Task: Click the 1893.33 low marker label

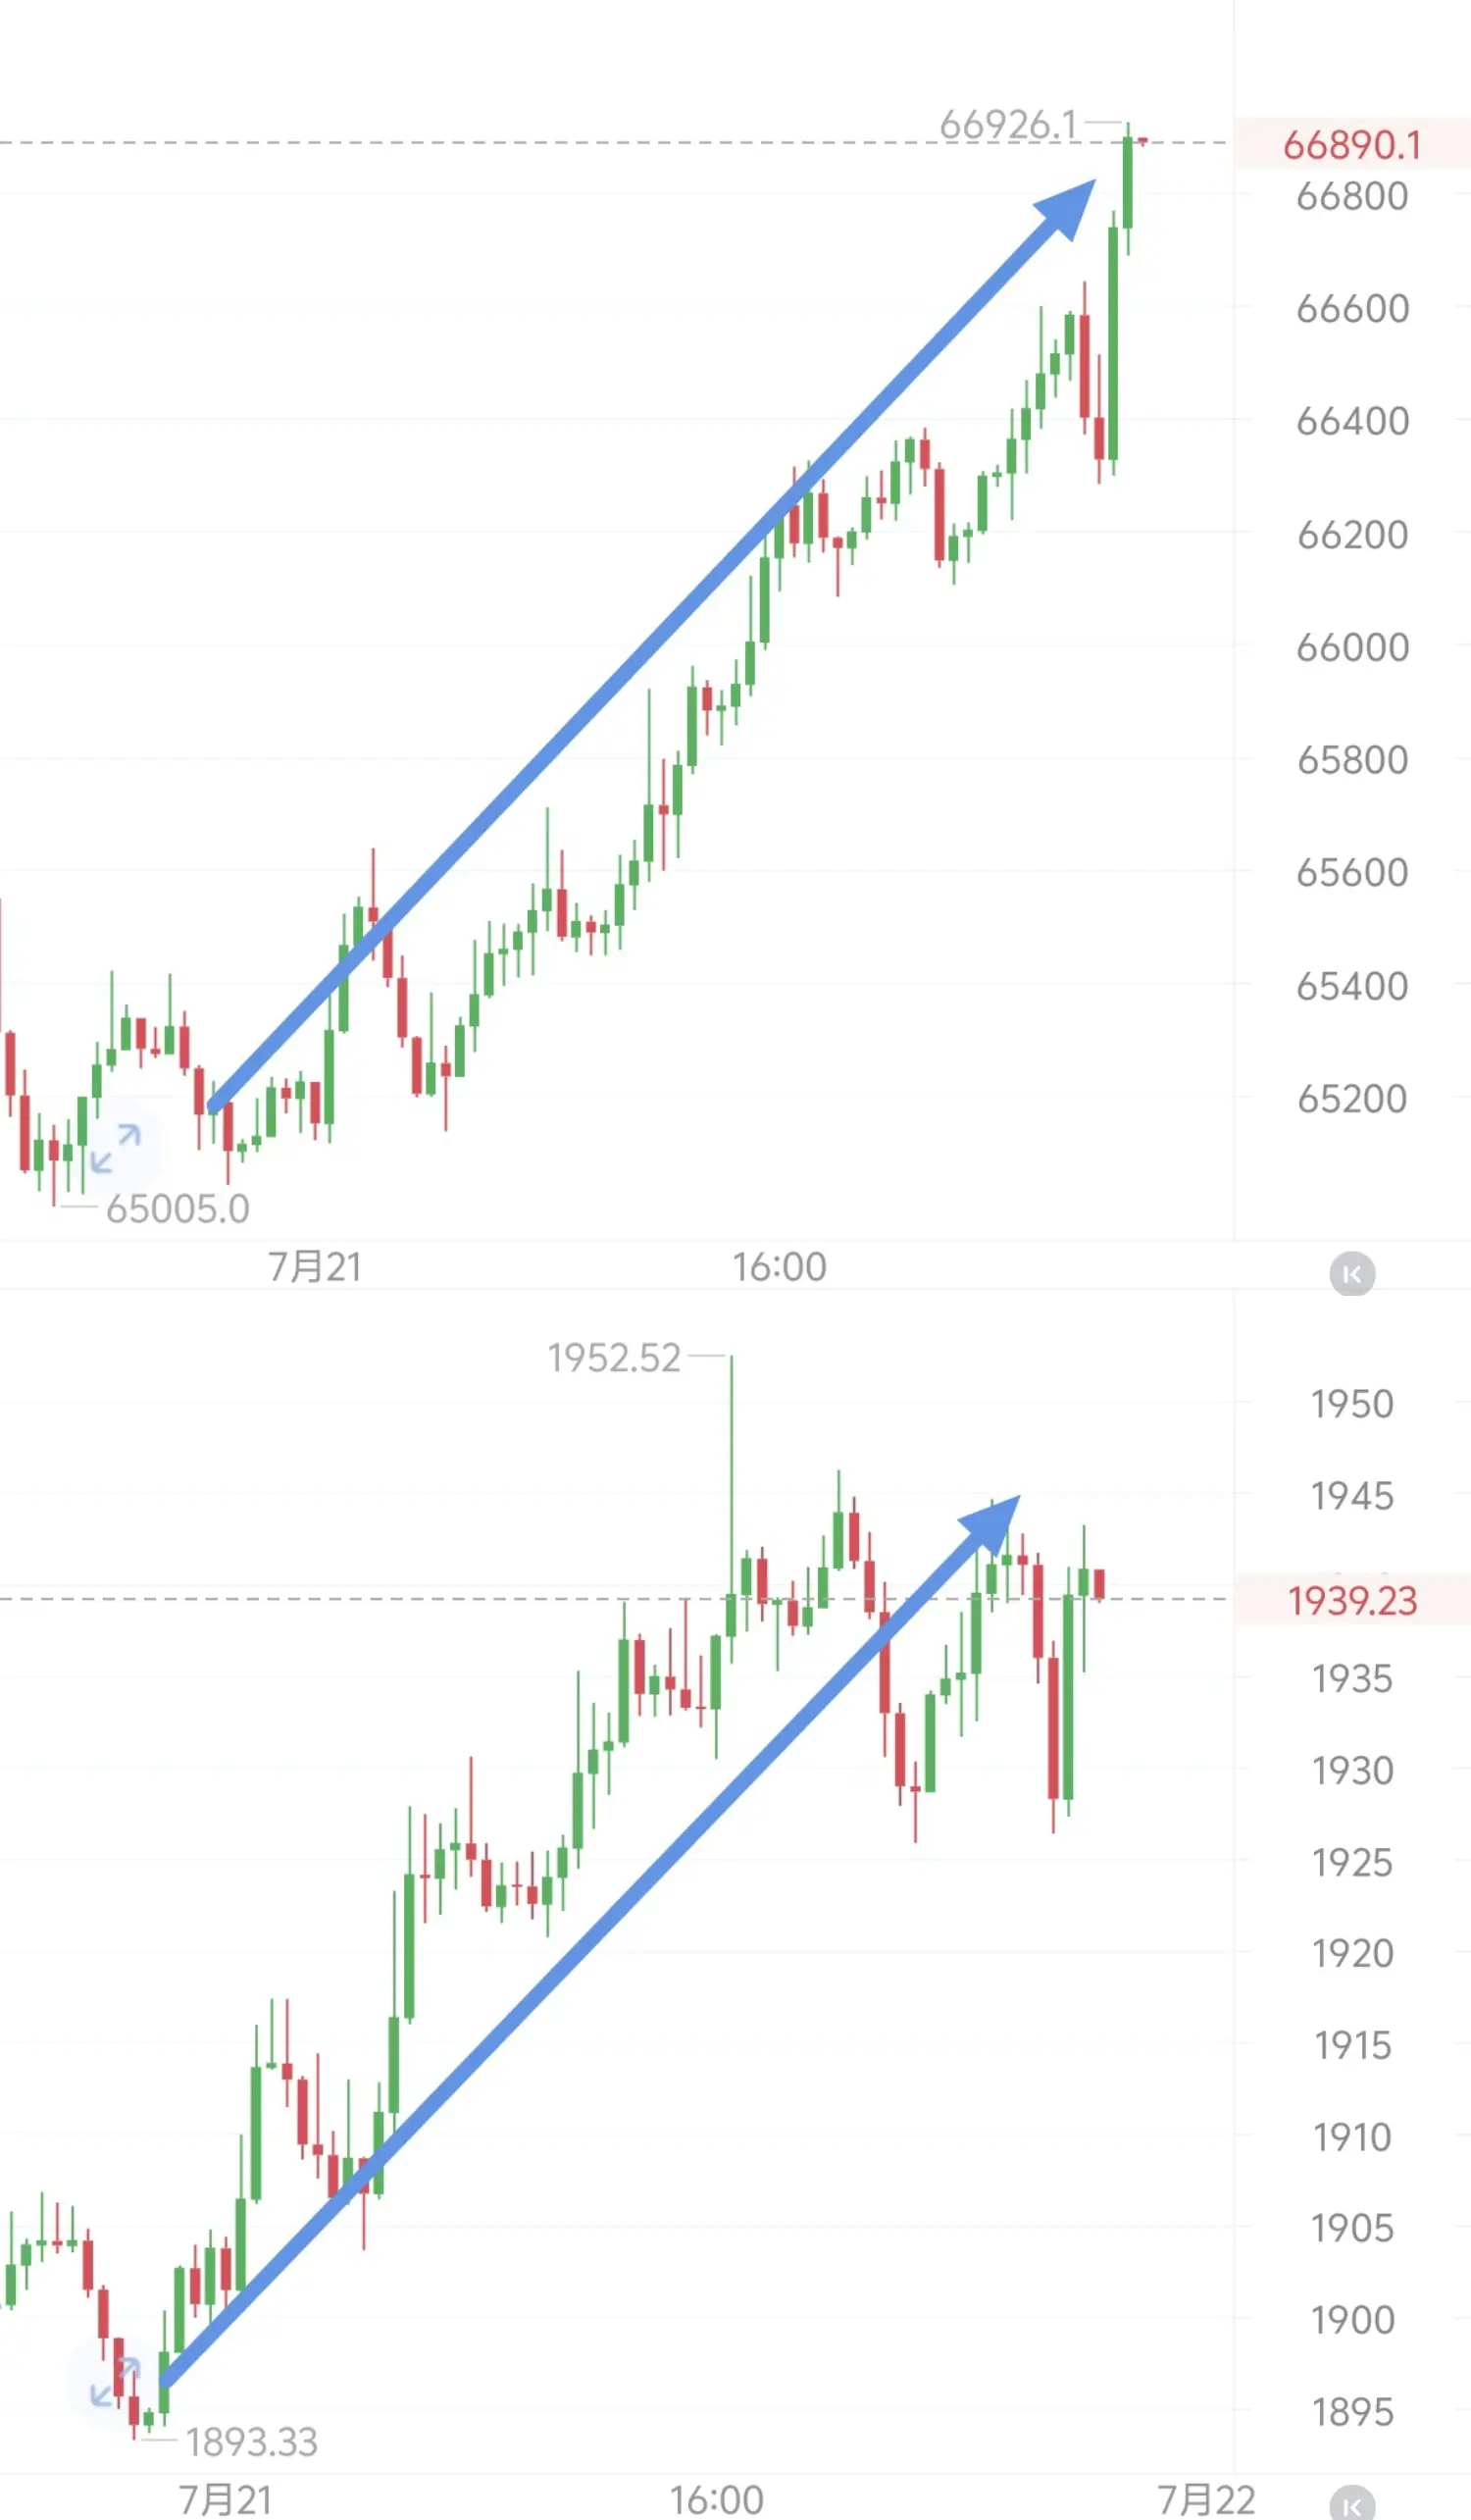Action: (252, 2442)
